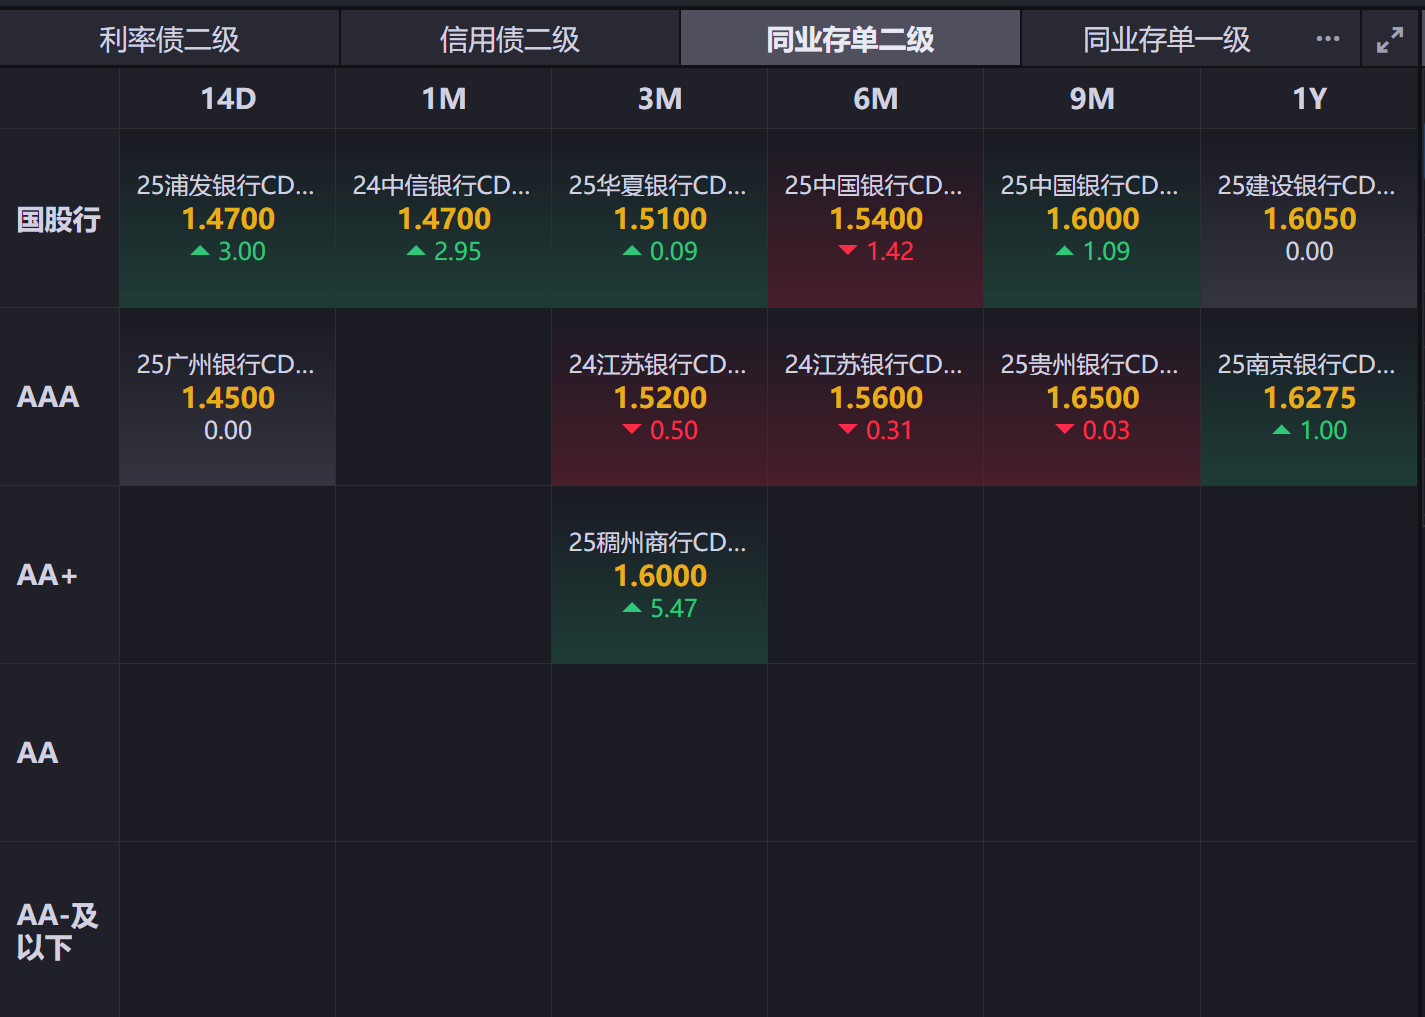Open 25中国银行CD 9M cell at 1.6000

click(x=1092, y=218)
